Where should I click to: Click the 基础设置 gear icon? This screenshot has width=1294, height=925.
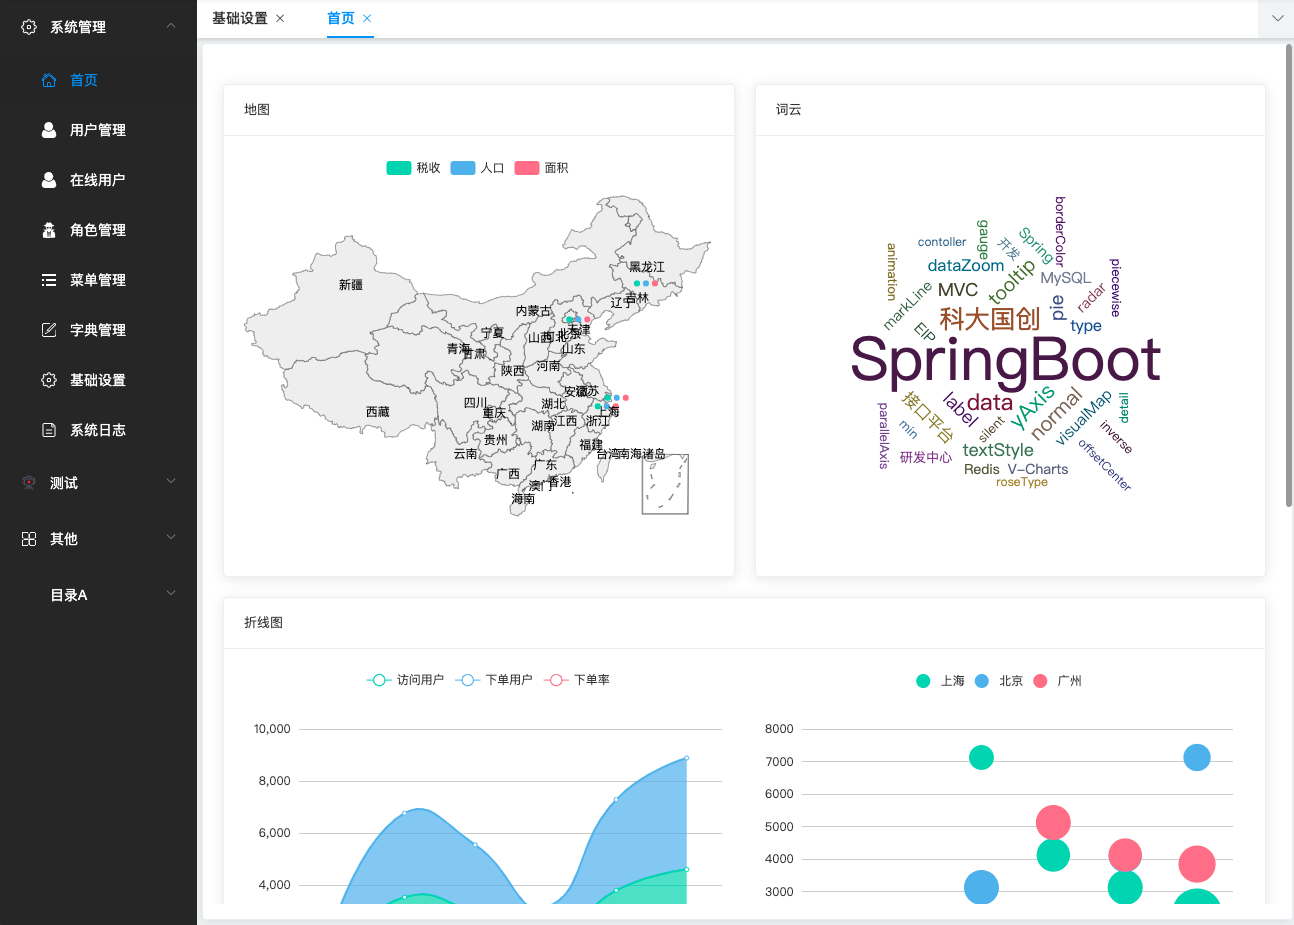pyautogui.click(x=49, y=380)
